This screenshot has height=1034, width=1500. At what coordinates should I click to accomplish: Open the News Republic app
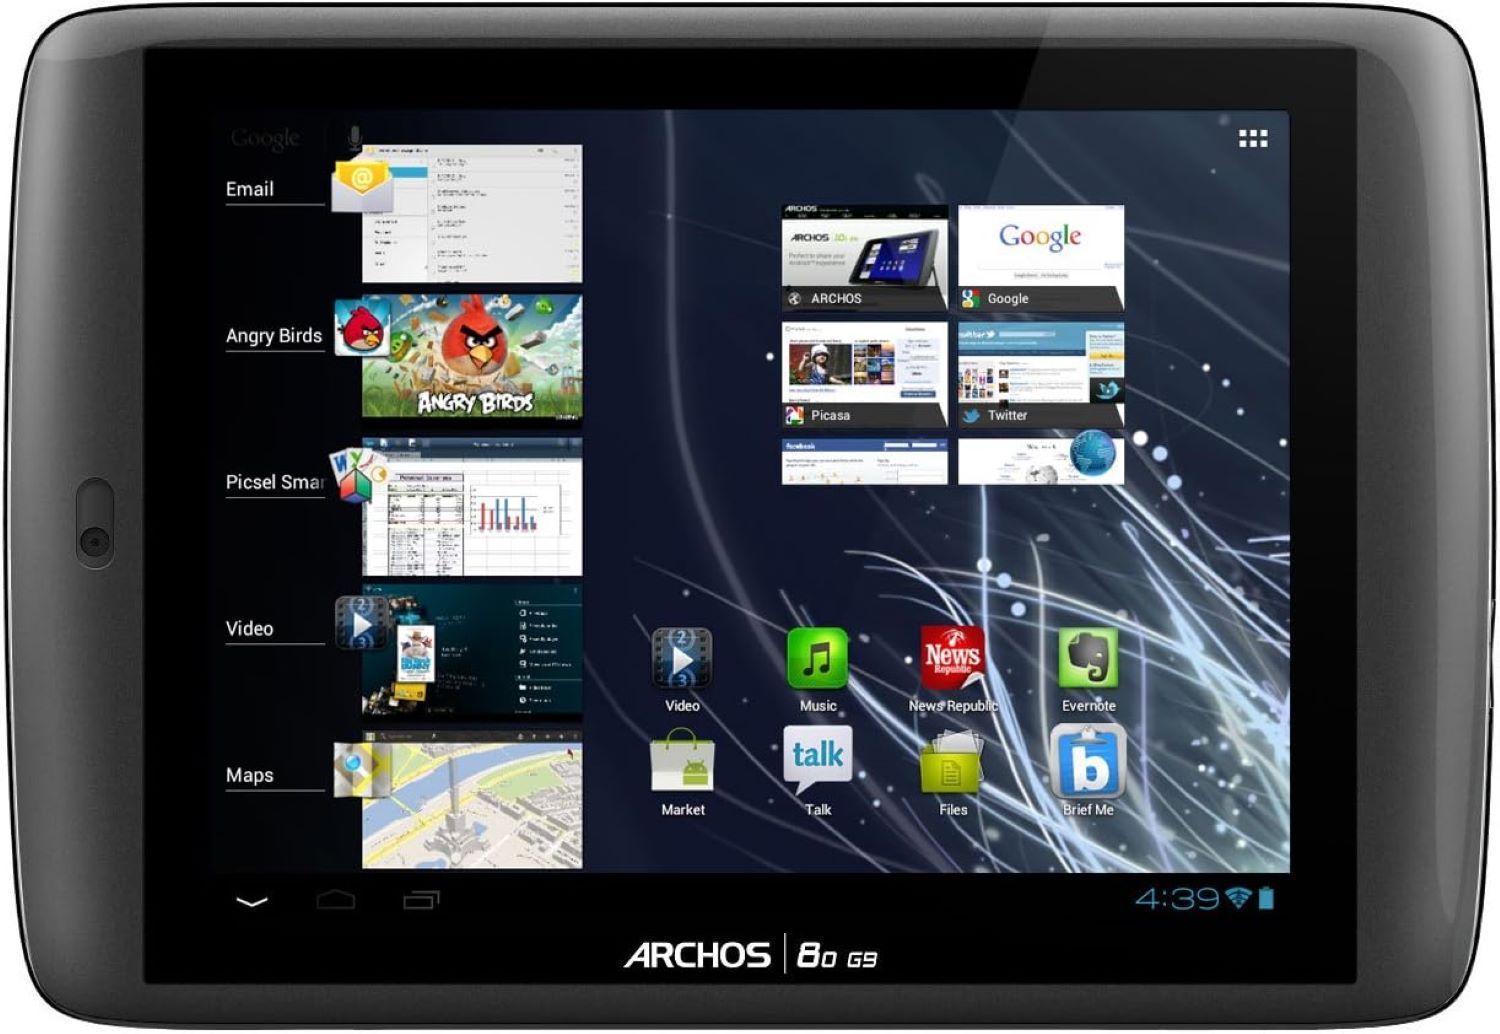point(952,660)
